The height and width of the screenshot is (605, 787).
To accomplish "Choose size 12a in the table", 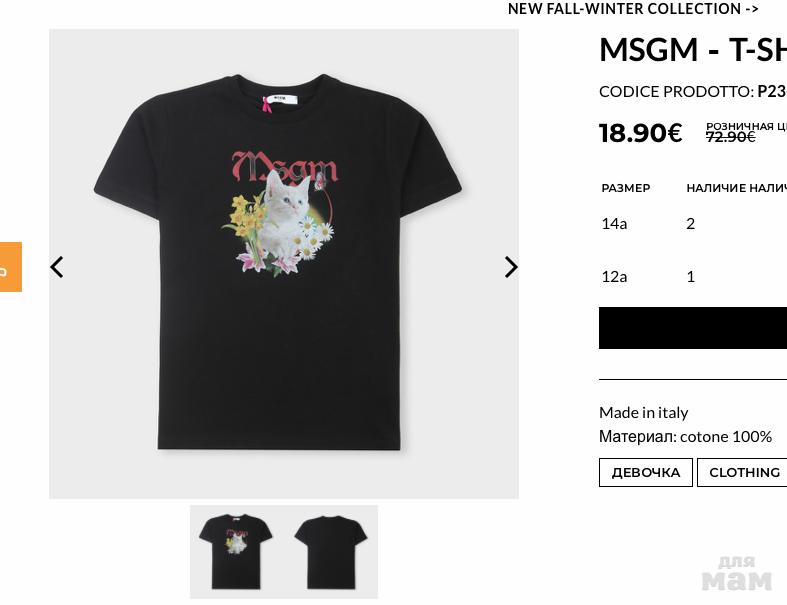I will (x=614, y=276).
